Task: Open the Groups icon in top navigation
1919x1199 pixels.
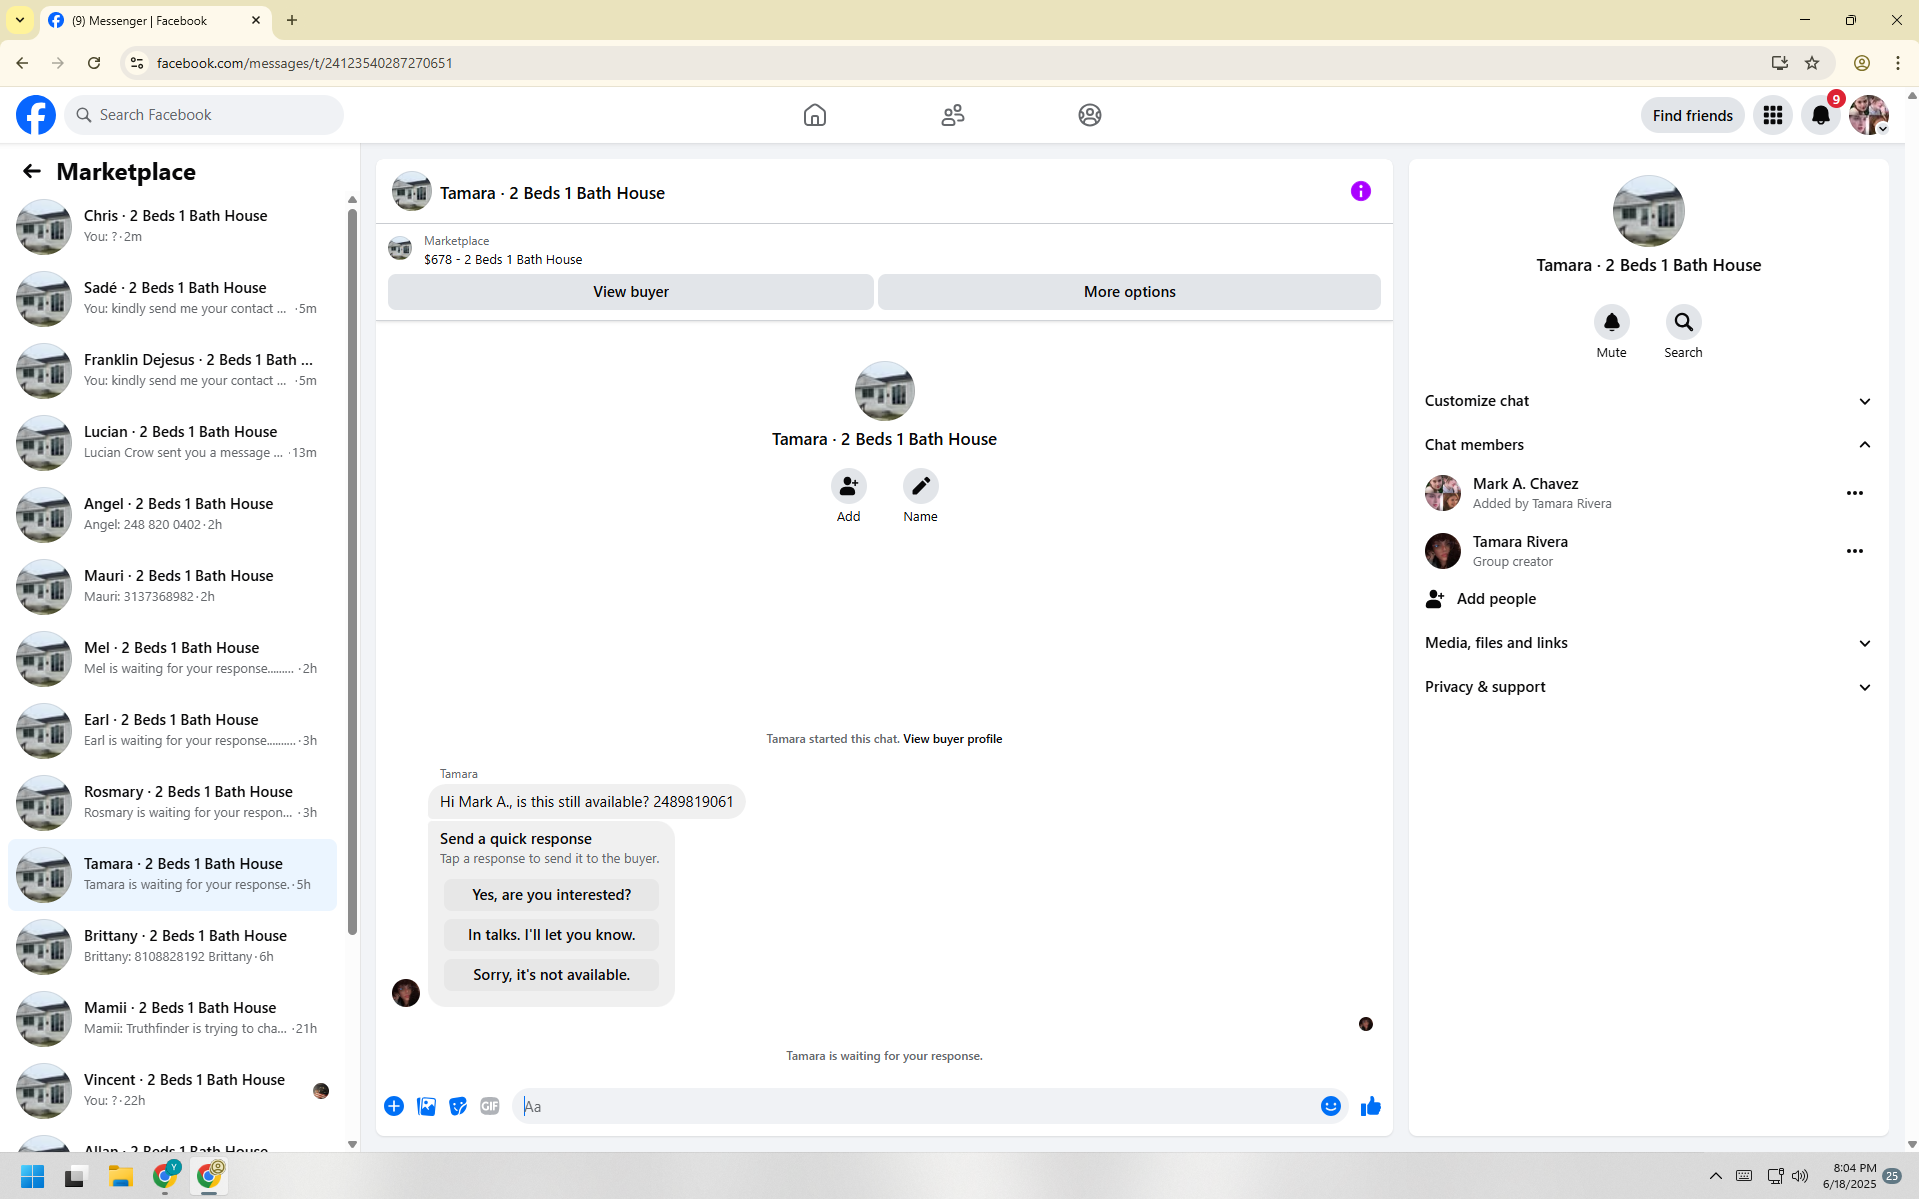Action: 1090,115
